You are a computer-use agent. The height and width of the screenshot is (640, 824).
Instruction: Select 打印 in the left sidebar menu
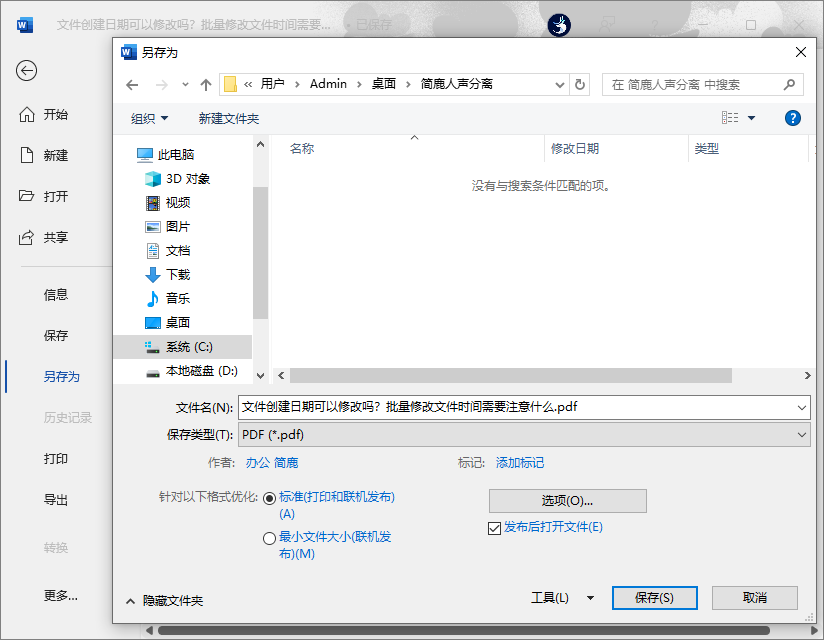(x=55, y=458)
